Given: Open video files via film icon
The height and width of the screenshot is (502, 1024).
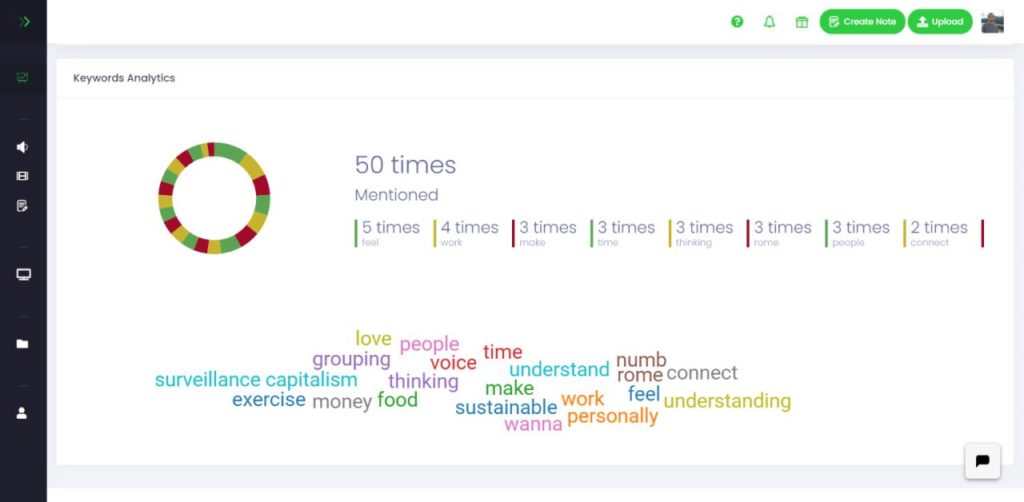Looking at the screenshot, I should [x=23, y=176].
